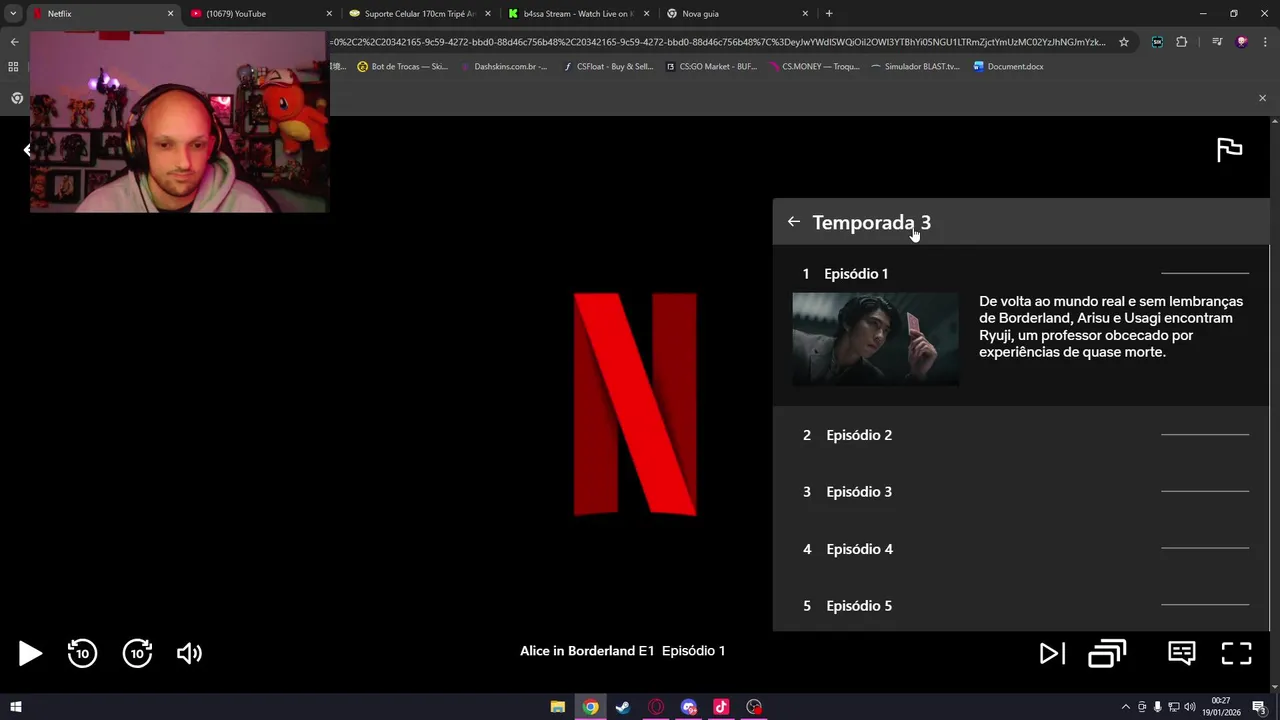Play the Netflix video
The height and width of the screenshot is (720, 1280).
pyautogui.click(x=30, y=653)
